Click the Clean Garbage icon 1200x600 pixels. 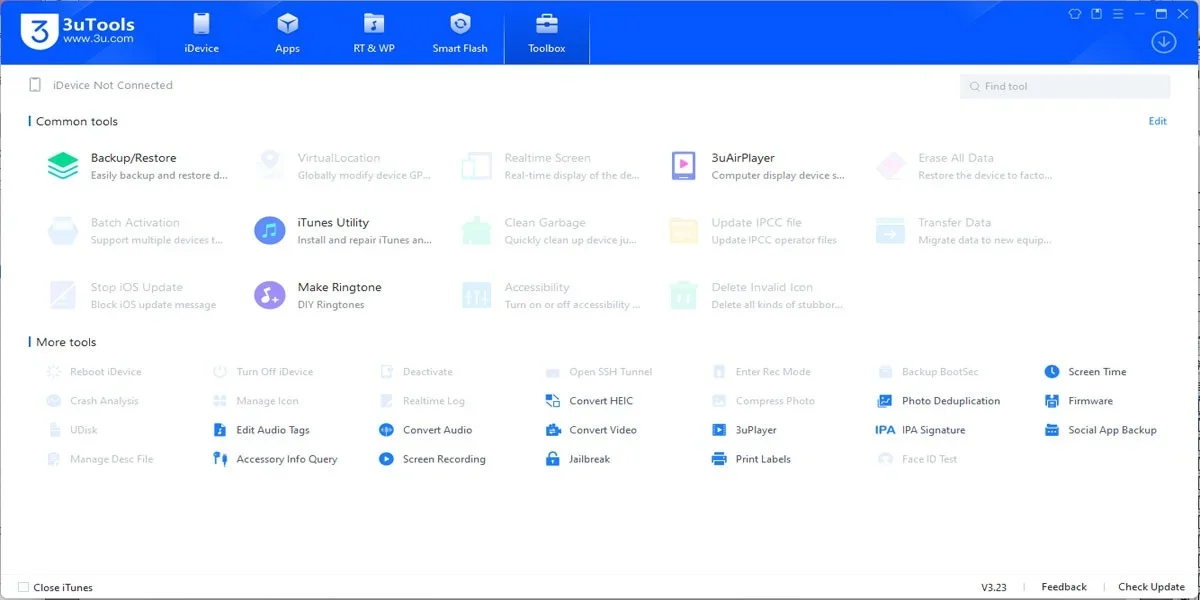pyautogui.click(x=477, y=231)
